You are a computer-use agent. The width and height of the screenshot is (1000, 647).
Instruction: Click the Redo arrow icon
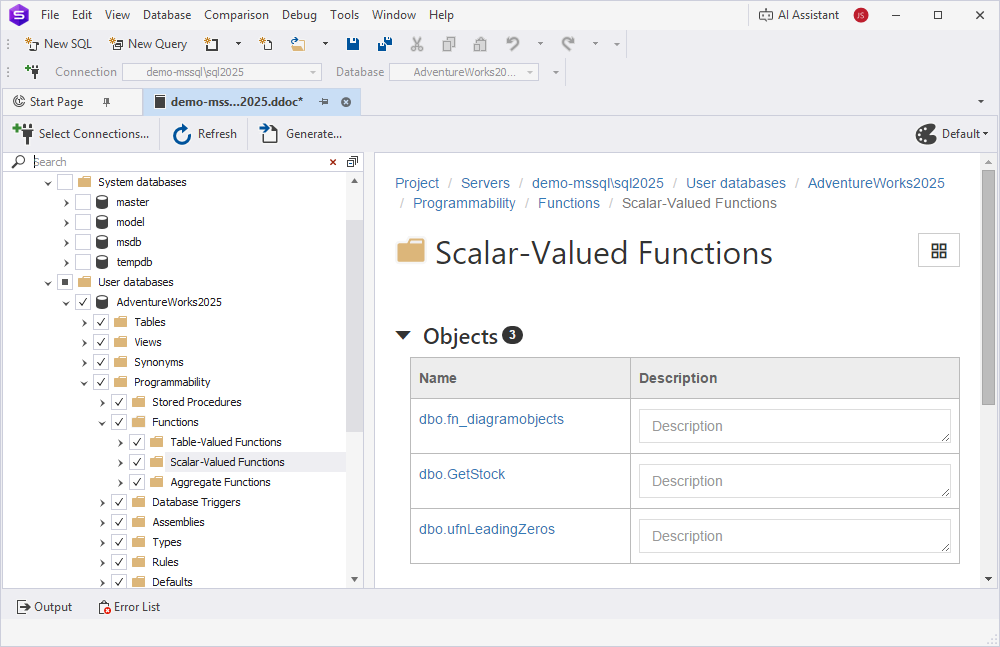pos(568,44)
